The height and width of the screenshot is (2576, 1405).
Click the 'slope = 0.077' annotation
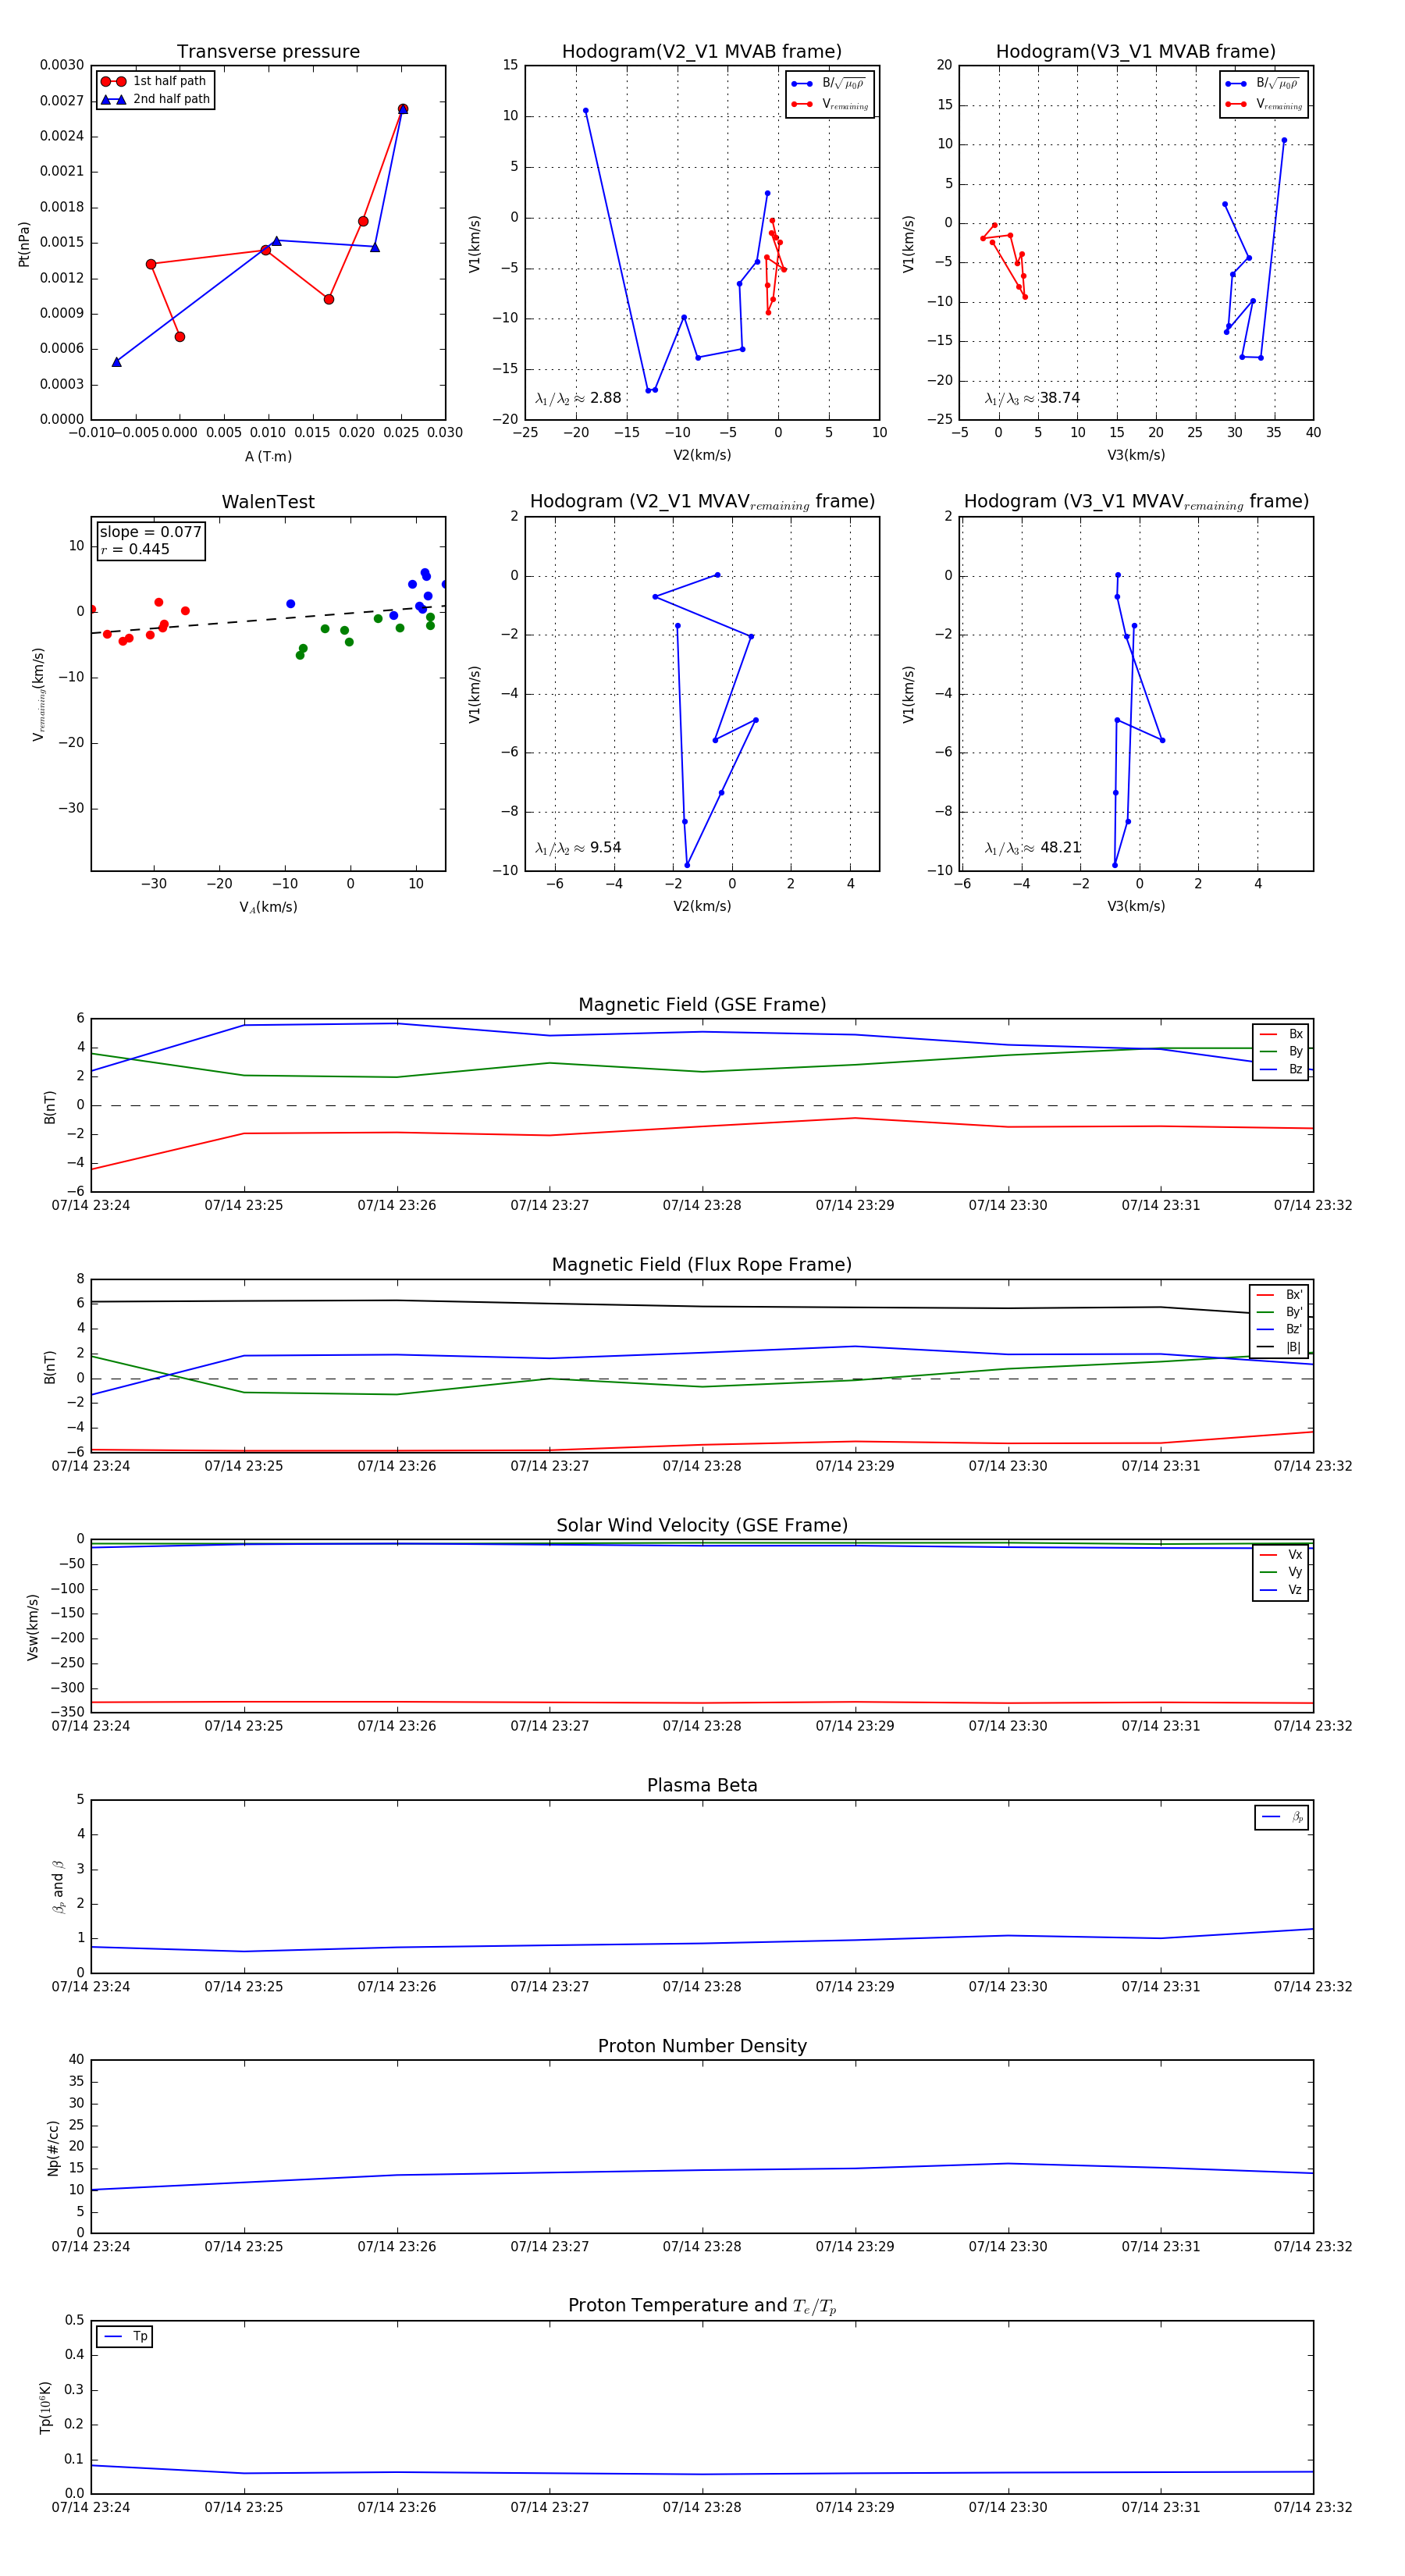pyautogui.click(x=150, y=532)
